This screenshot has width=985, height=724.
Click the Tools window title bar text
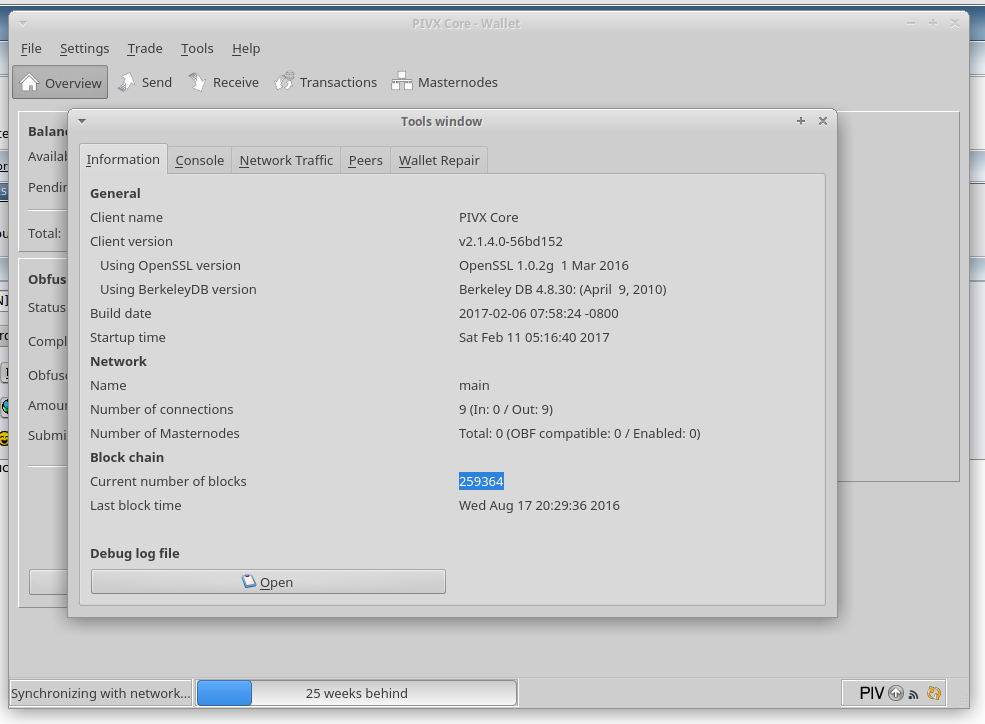point(442,121)
